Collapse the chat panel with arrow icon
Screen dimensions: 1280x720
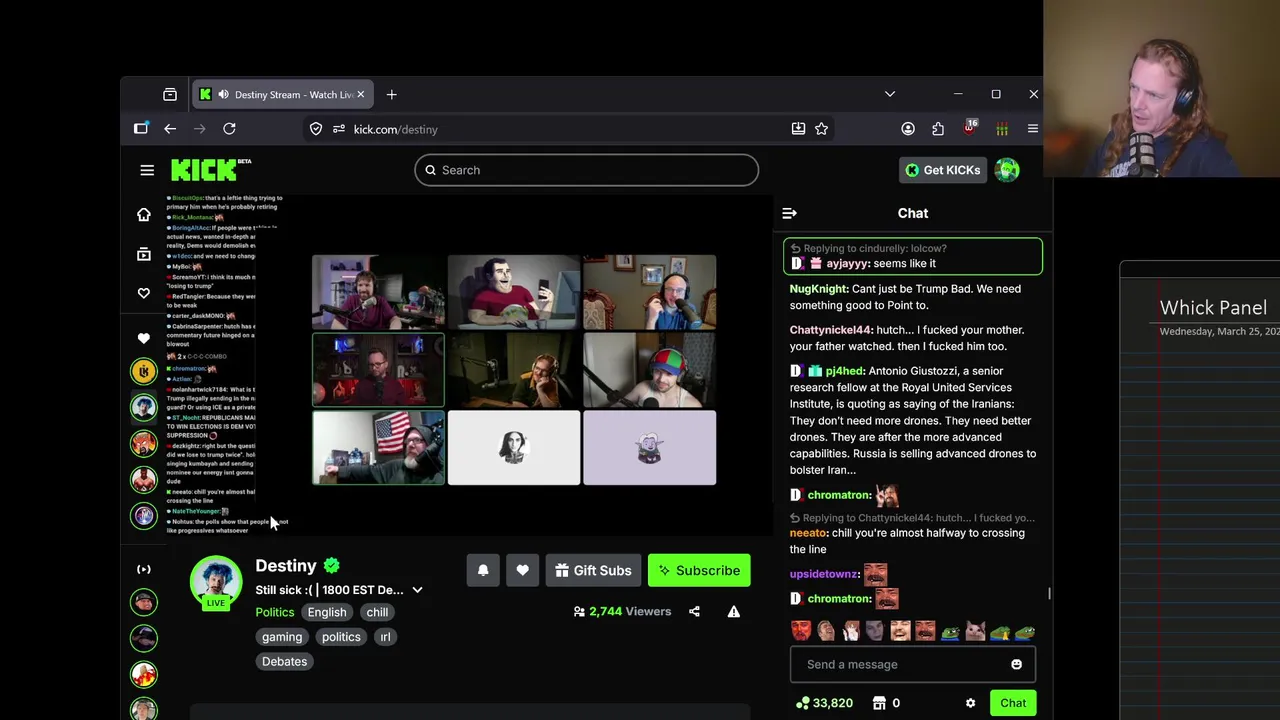pyautogui.click(x=789, y=213)
